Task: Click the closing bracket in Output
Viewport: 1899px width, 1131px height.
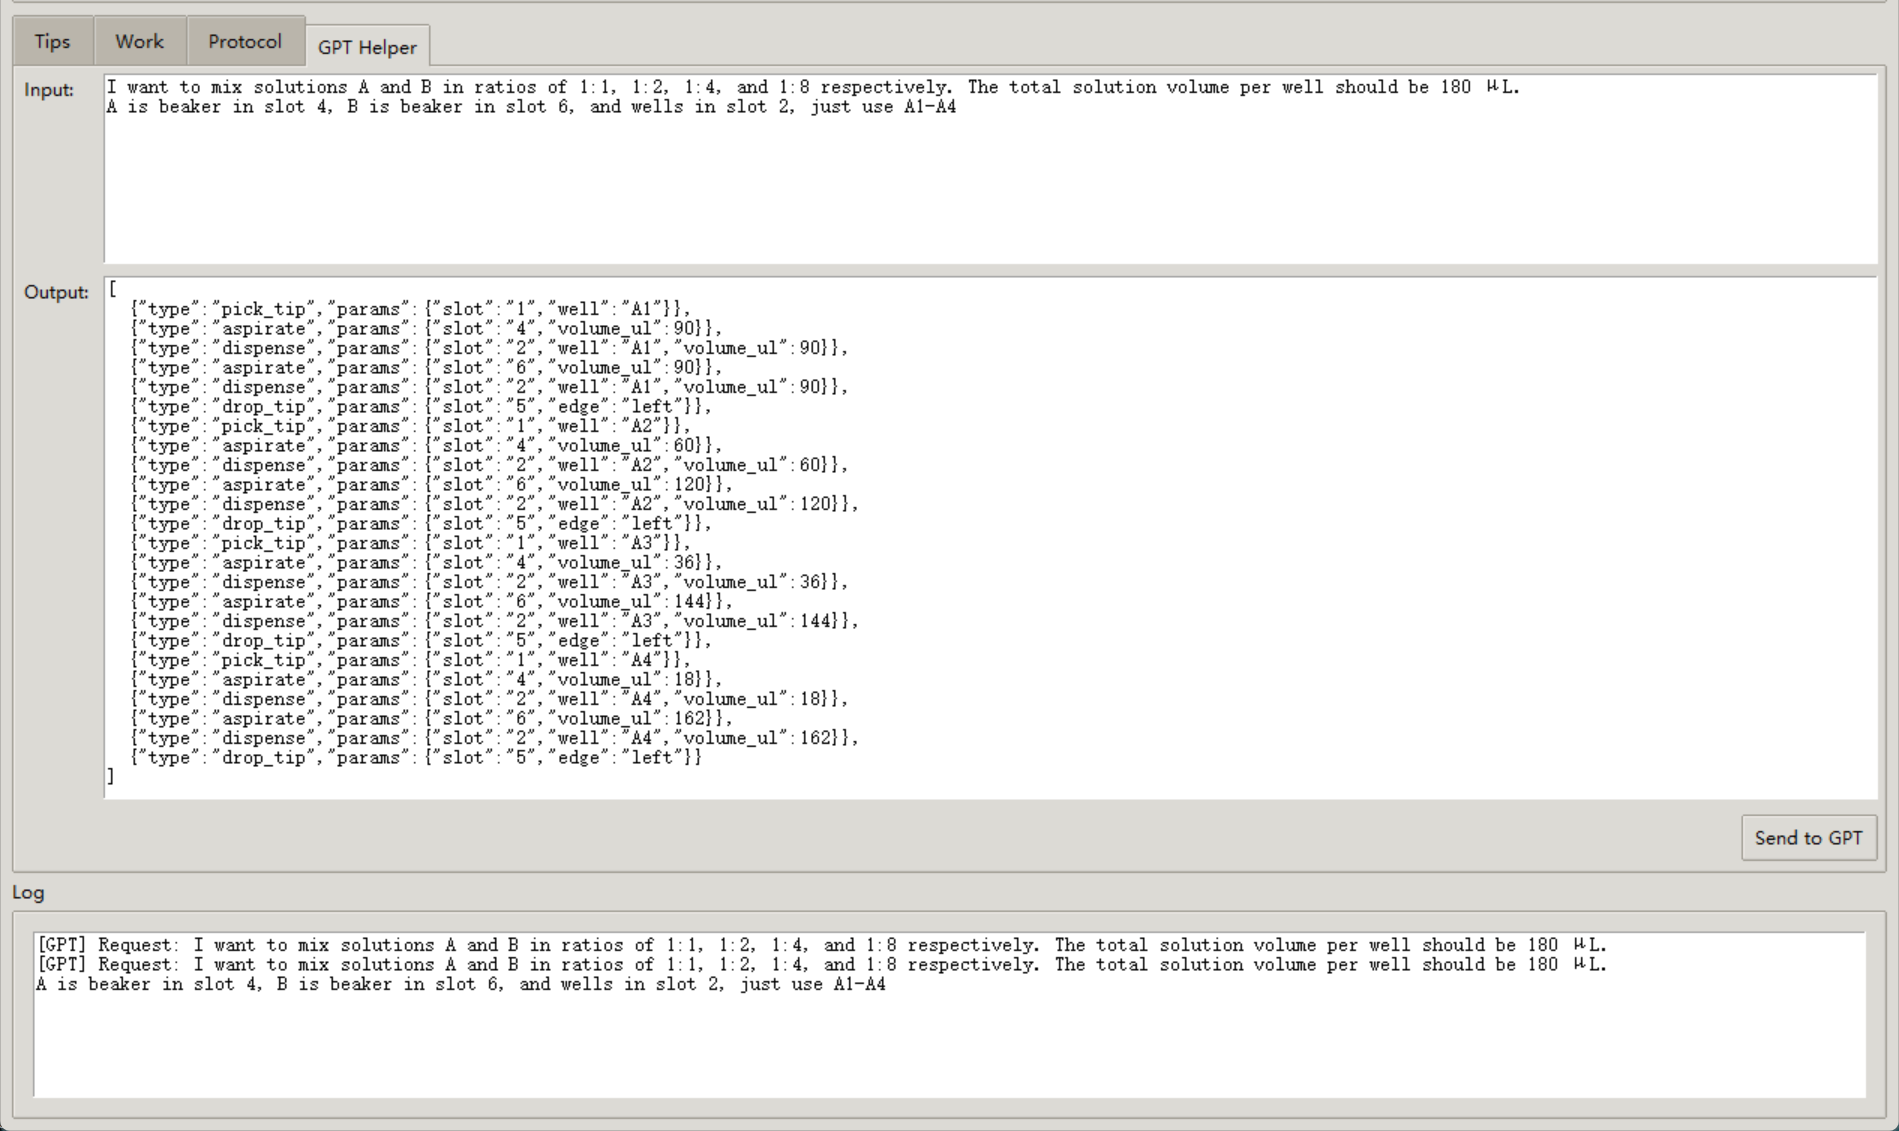Action: pos(111,777)
